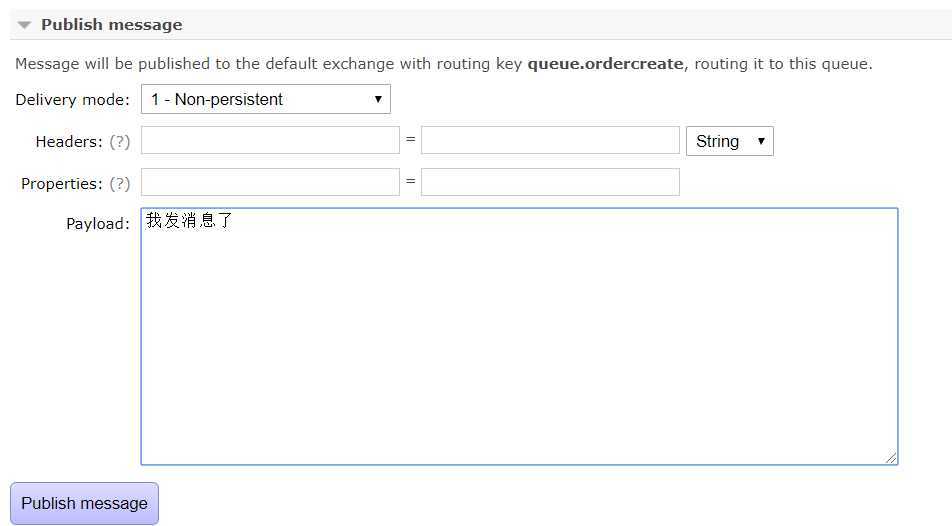Focus the Properties value input field
This screenshot has width=952, height=526.
[x=550, y=182]
